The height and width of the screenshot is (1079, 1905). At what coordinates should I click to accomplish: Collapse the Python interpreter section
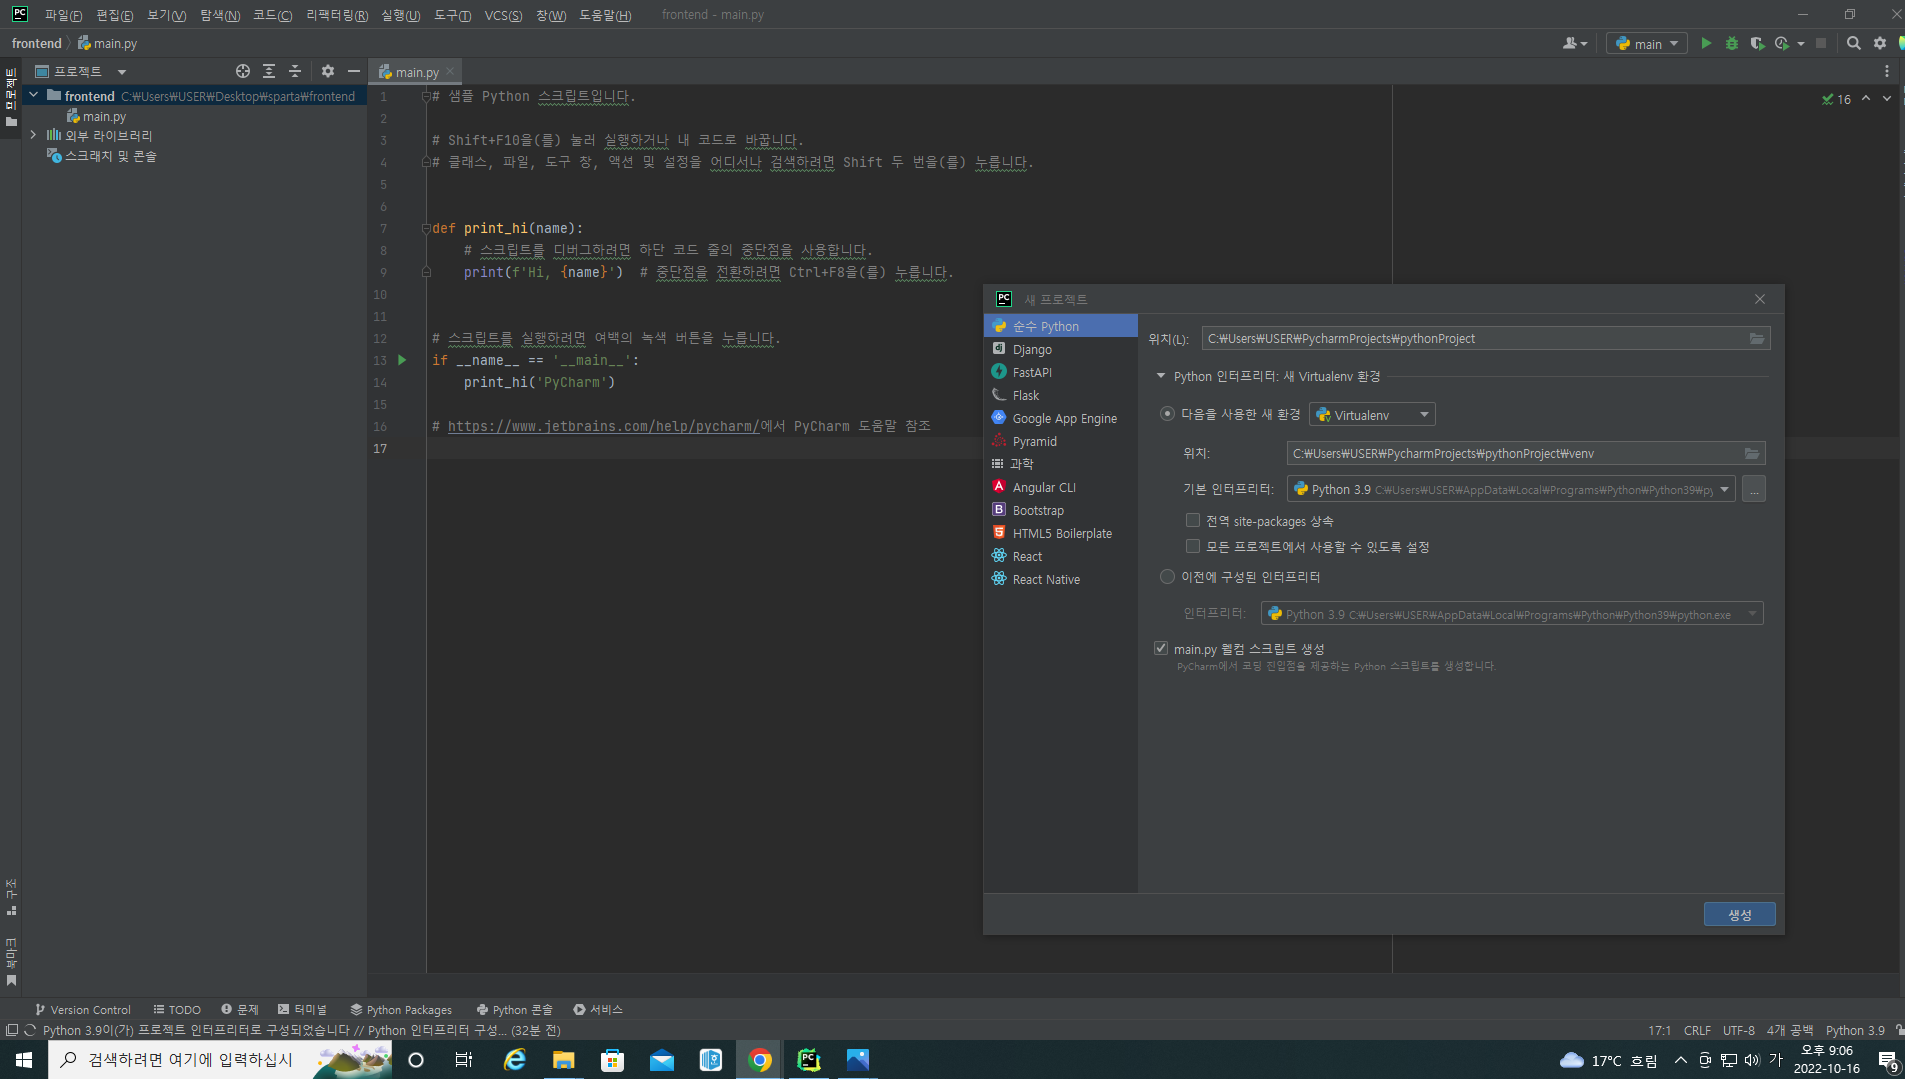click(1161, 376)
